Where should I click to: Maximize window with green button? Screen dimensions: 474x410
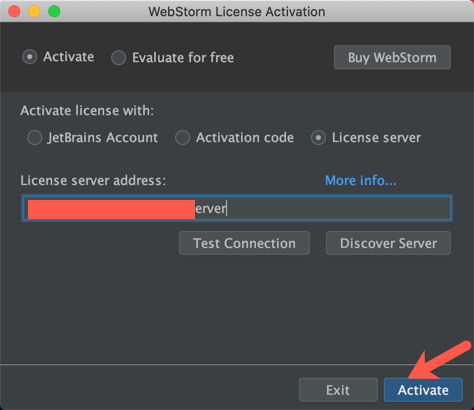pos(54,11)
